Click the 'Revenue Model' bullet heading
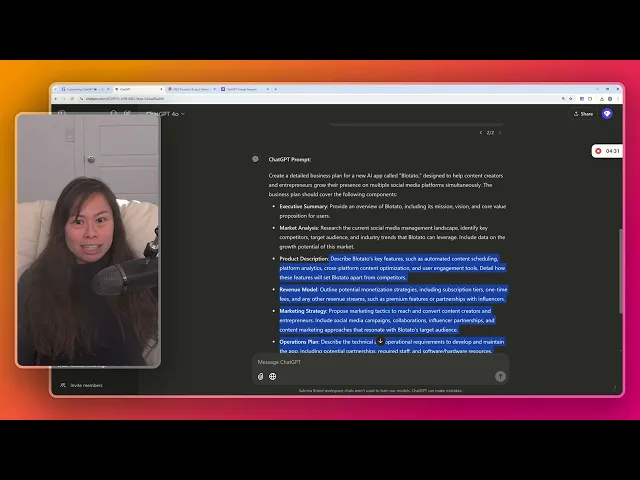Viewport: 640px width, 480px height. click(299, 289)
